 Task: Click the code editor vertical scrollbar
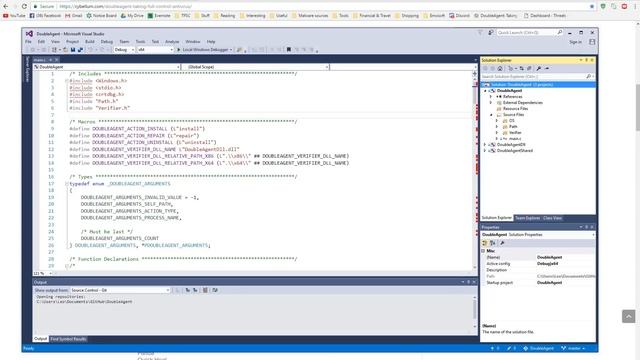point(475,169)
